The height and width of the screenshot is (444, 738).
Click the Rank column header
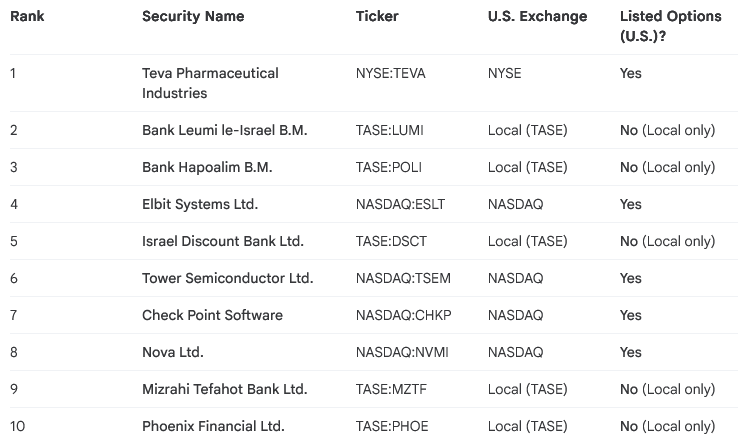point(27,17)
